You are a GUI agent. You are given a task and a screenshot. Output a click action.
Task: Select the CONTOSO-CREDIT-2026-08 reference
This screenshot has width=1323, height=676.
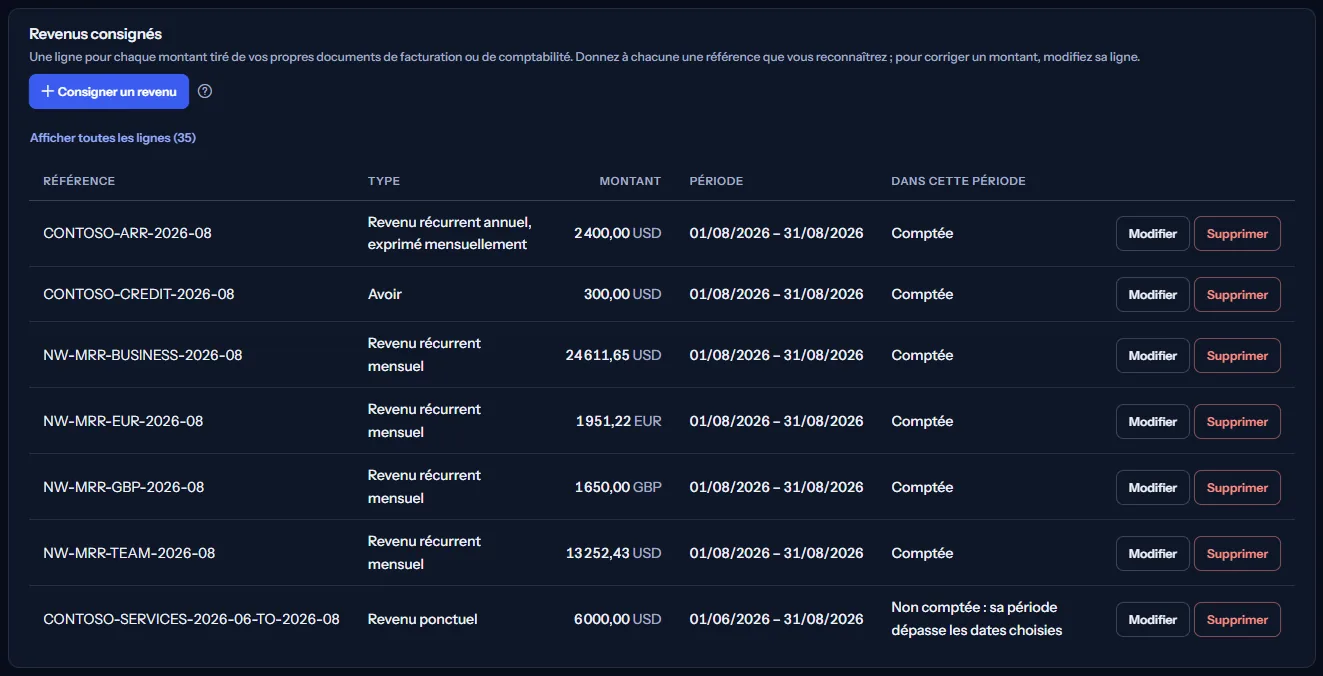point(139,294)
